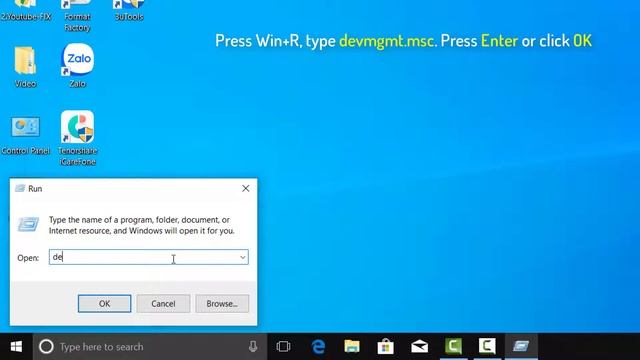Click the Cortana circle icon
Image resolution: width=640 pixels, height=360 pixels.
46,347
